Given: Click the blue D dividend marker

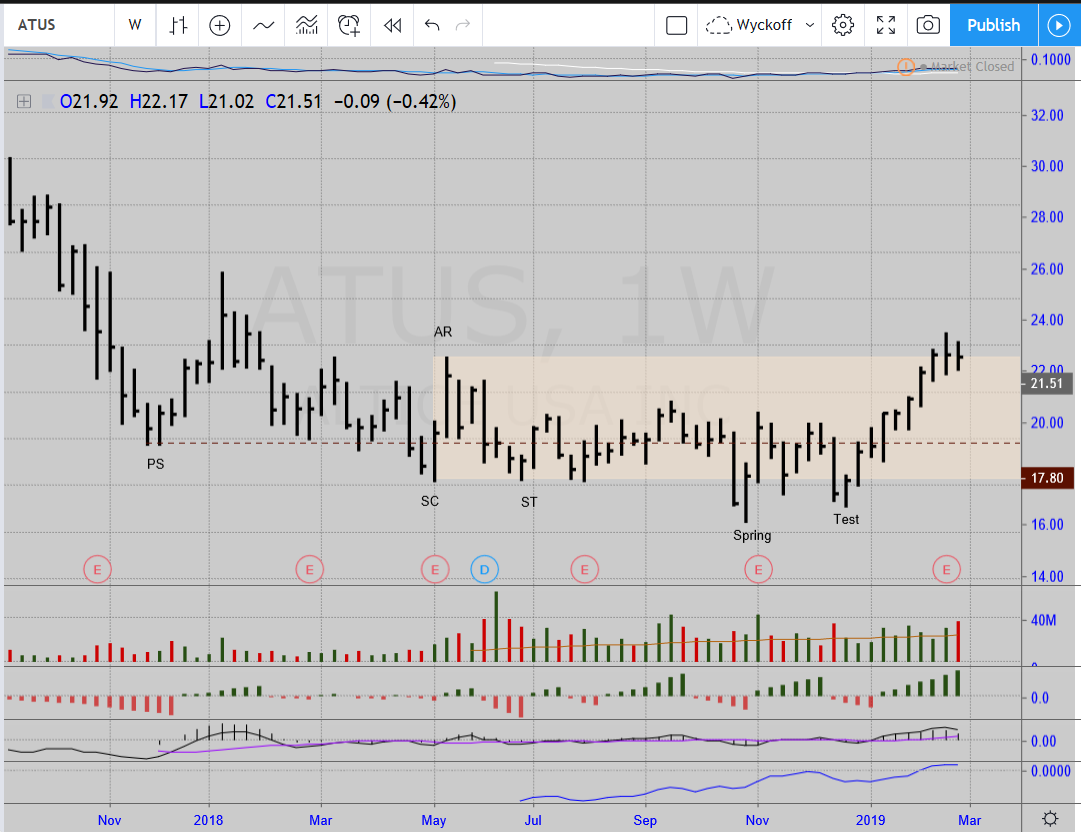Looking at the screenshot, I should (484, 570).
